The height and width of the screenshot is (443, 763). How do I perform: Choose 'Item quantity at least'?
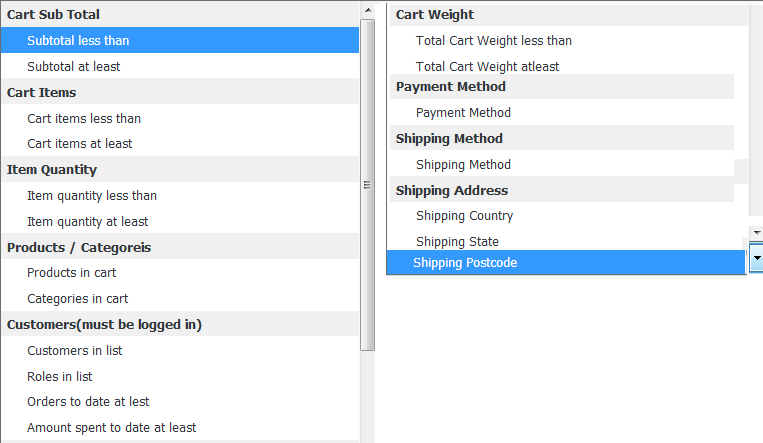tap(180, 222)
